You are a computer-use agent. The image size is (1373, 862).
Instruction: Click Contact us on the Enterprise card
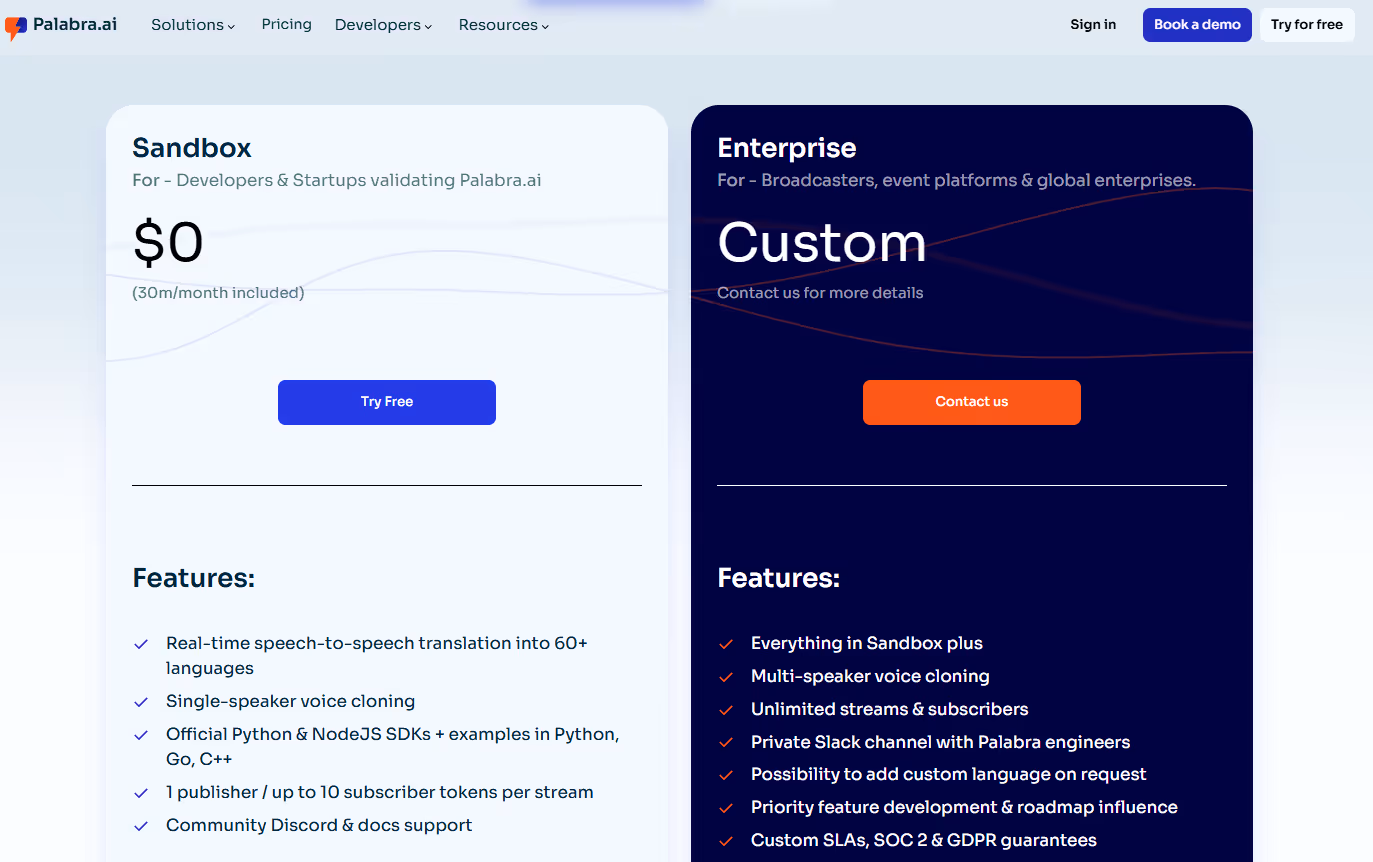tap(971, 401)
